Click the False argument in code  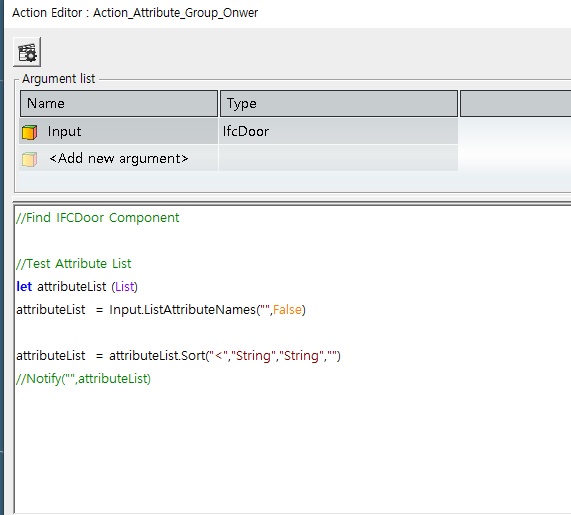coord(287,310)
